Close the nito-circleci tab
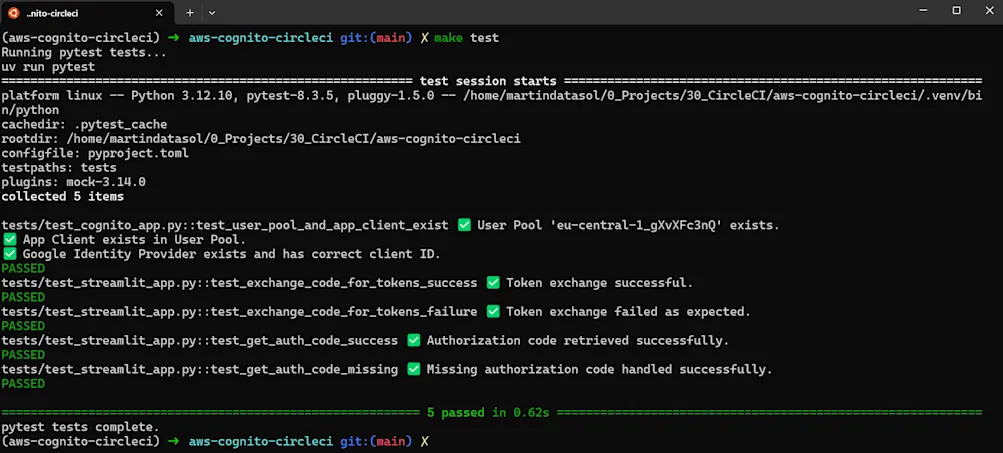Viewport: 1003px width, 453px height. pos(159,13)
